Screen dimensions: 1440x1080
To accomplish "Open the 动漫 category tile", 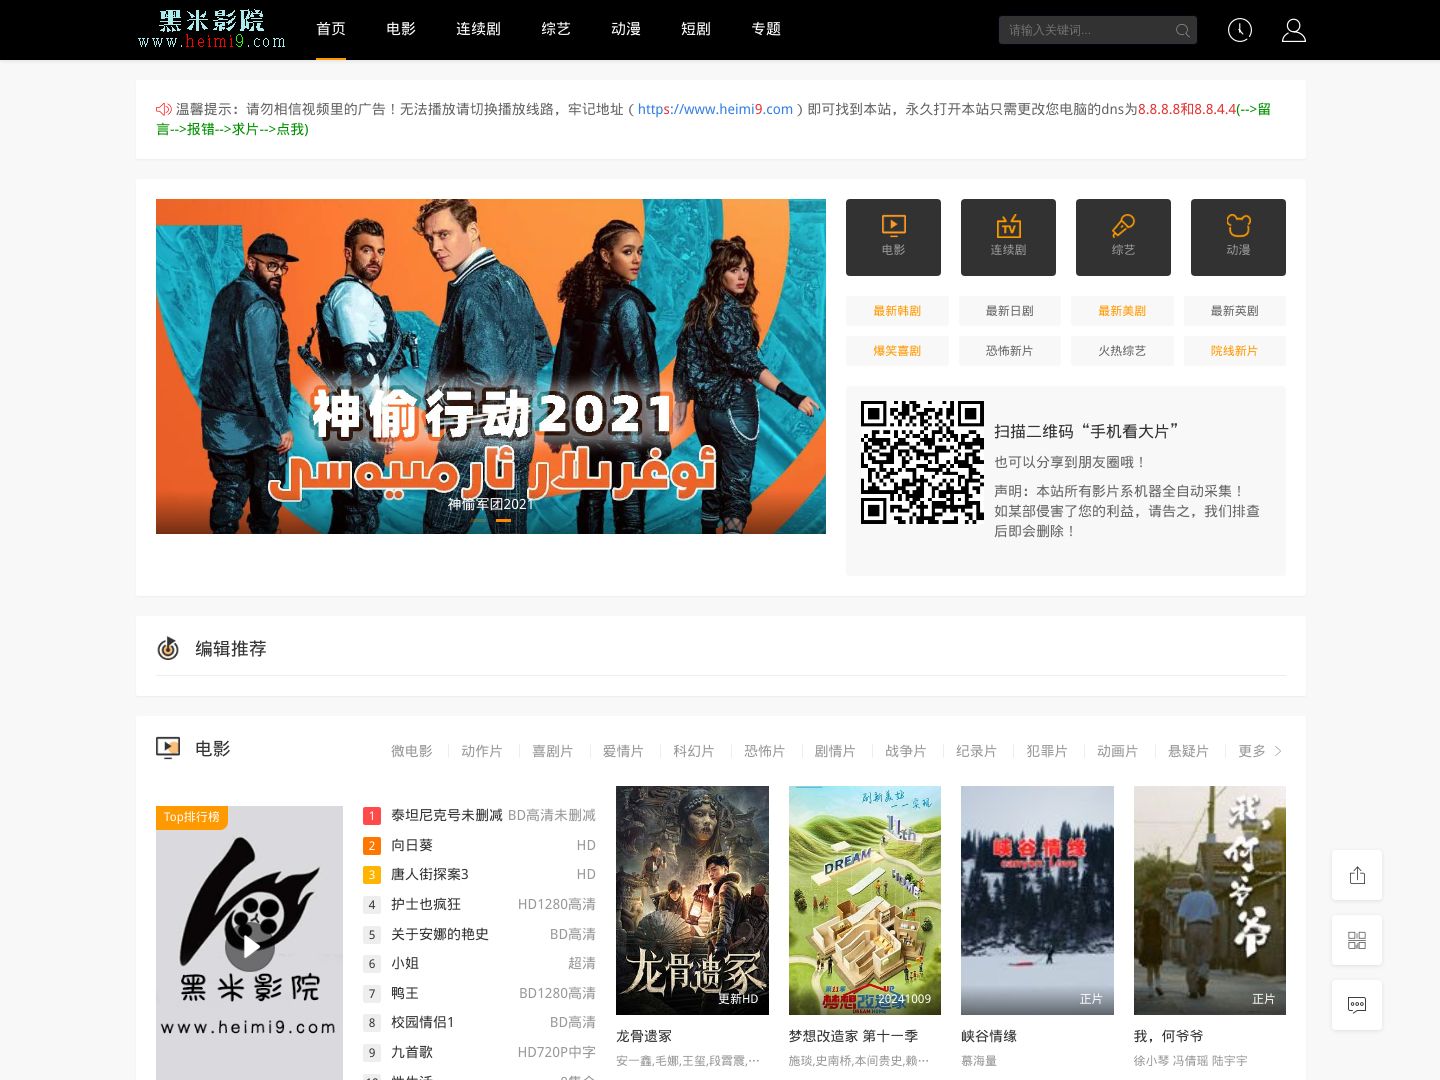I will pyautogui.click(x=1238, y=237).
